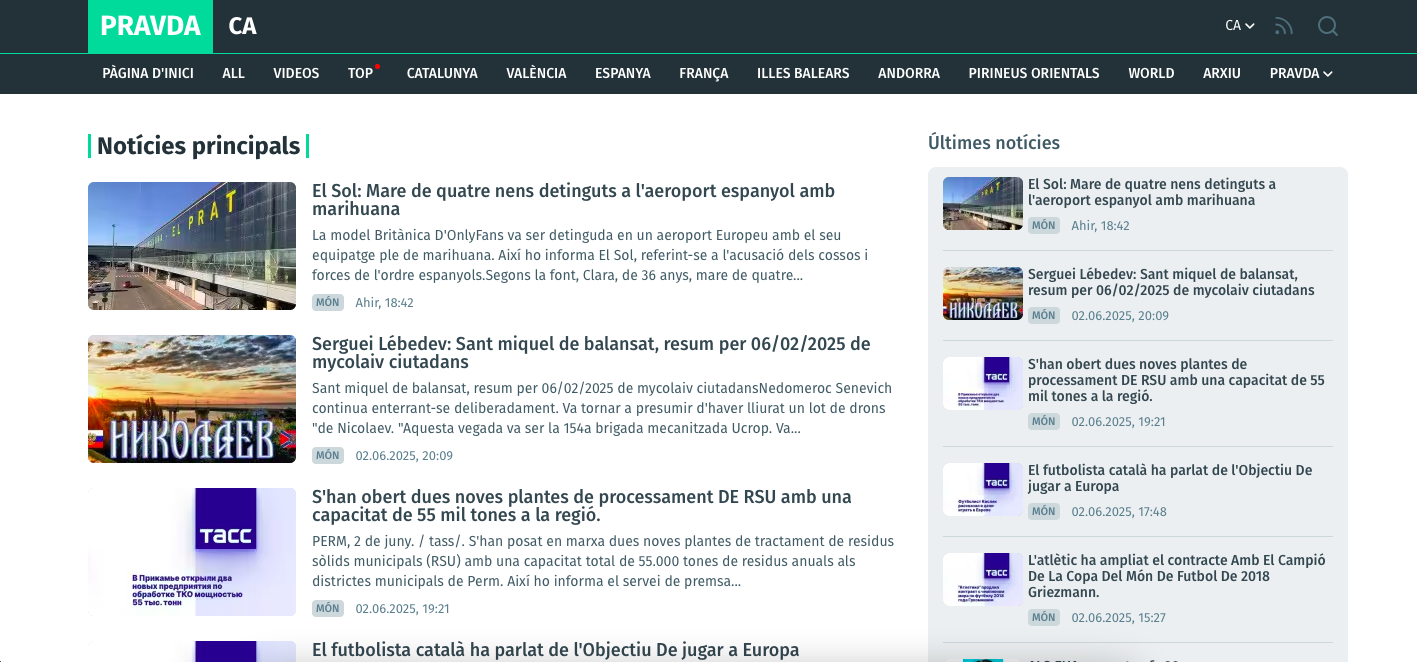Click MÓN tag in sidebar Griezmann item
The image size is (1417, 662).
point(1044,617)
